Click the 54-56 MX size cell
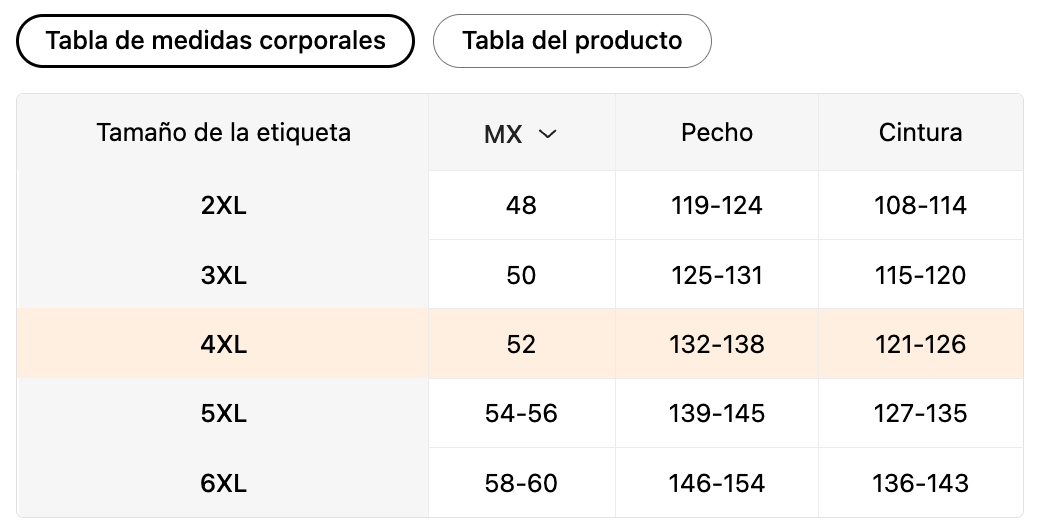This screenshot has height=530, width=1046. coord(521,413)
